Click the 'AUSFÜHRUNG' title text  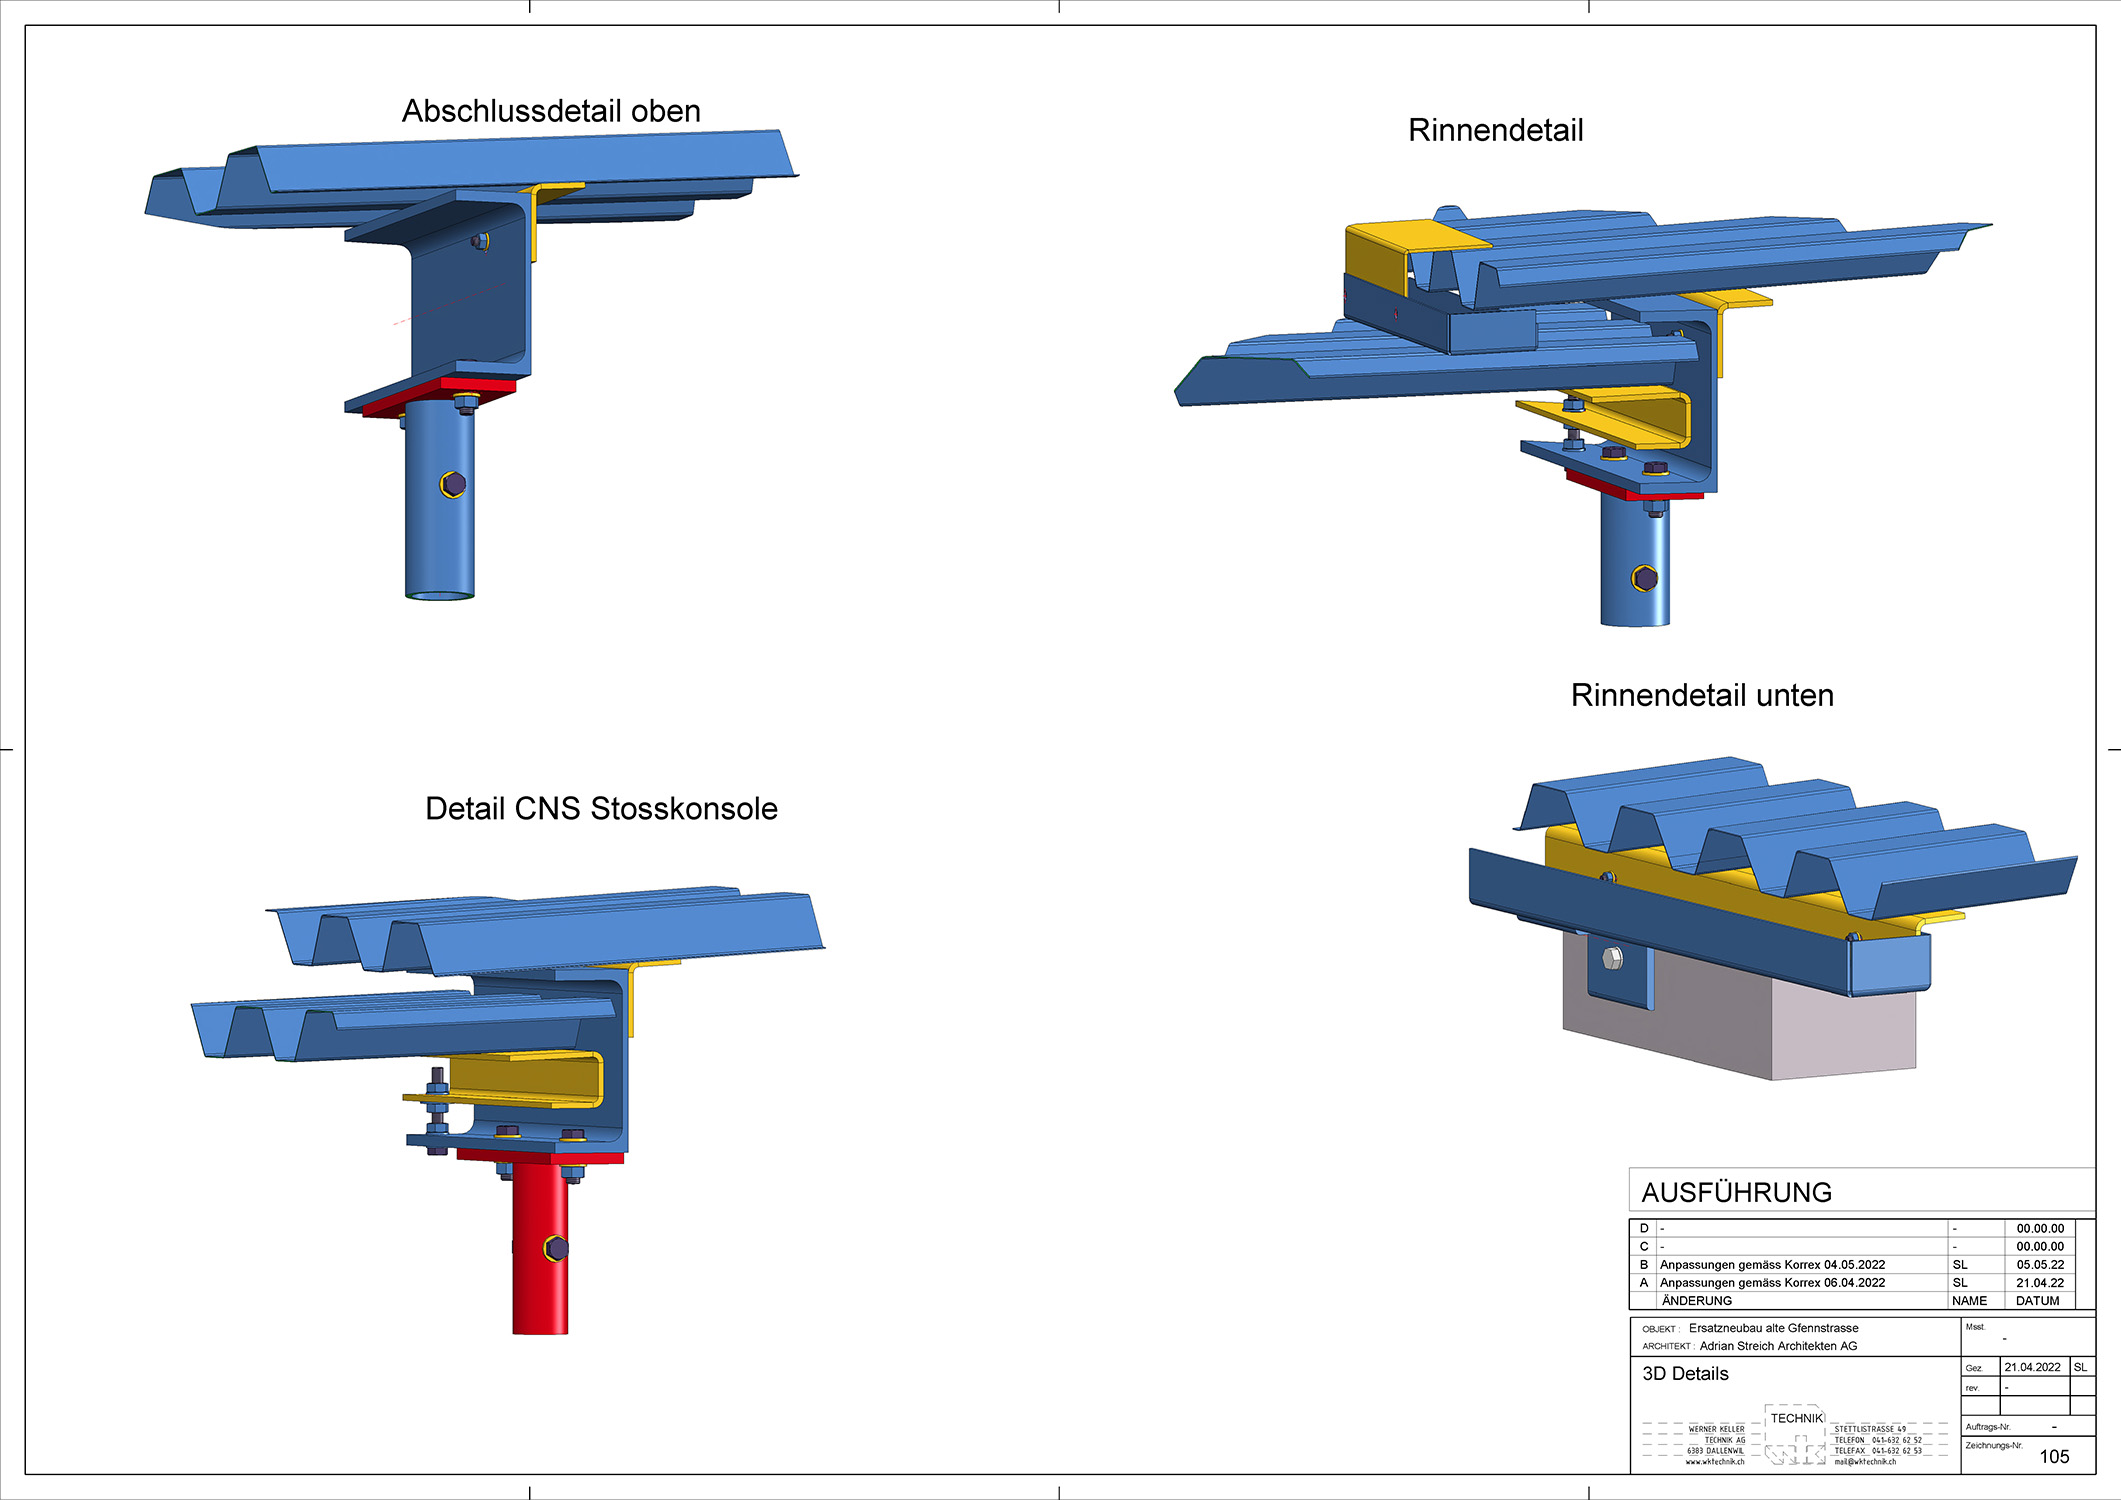point(1737,1192)
